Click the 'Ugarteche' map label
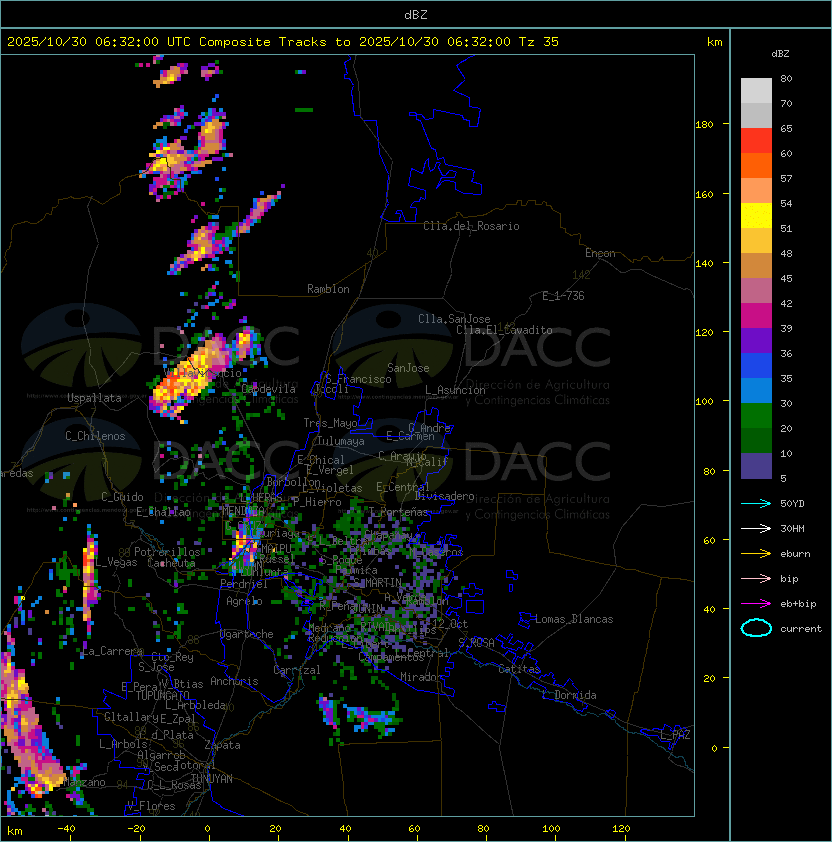832x842 pixels. pyautogui.click(x=247, y=634)
